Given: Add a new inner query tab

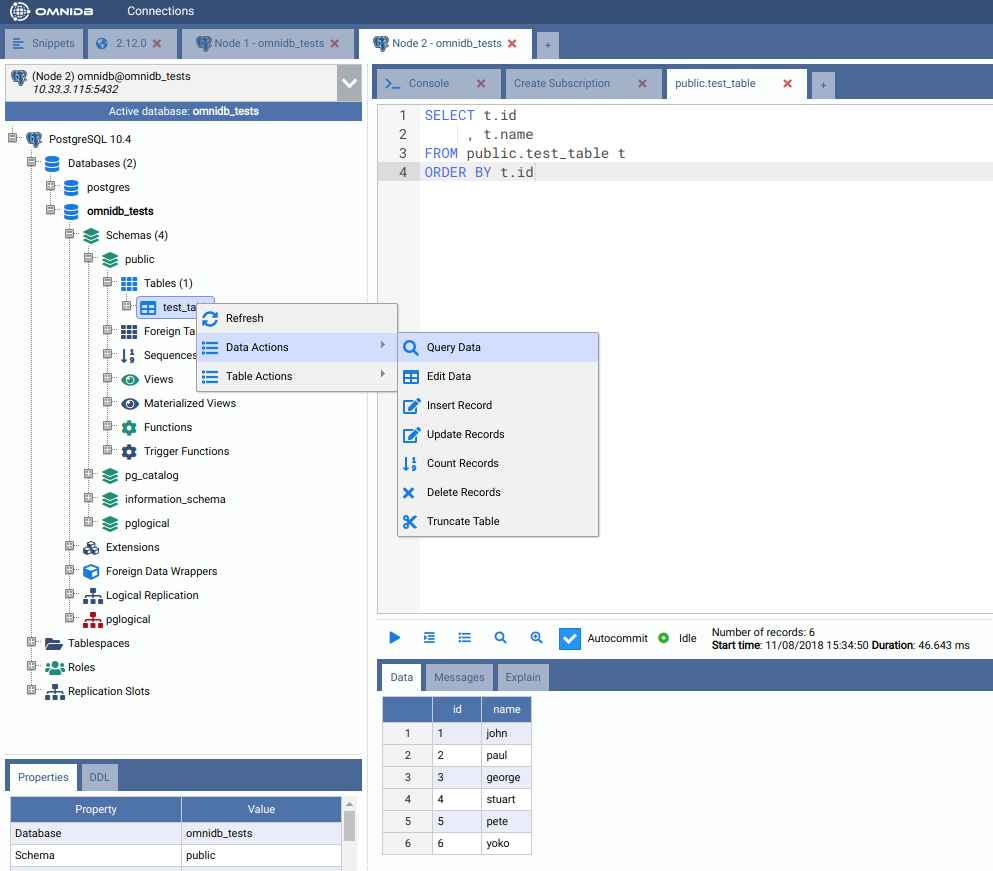Looking at the screenshot, I should point(822,85).
